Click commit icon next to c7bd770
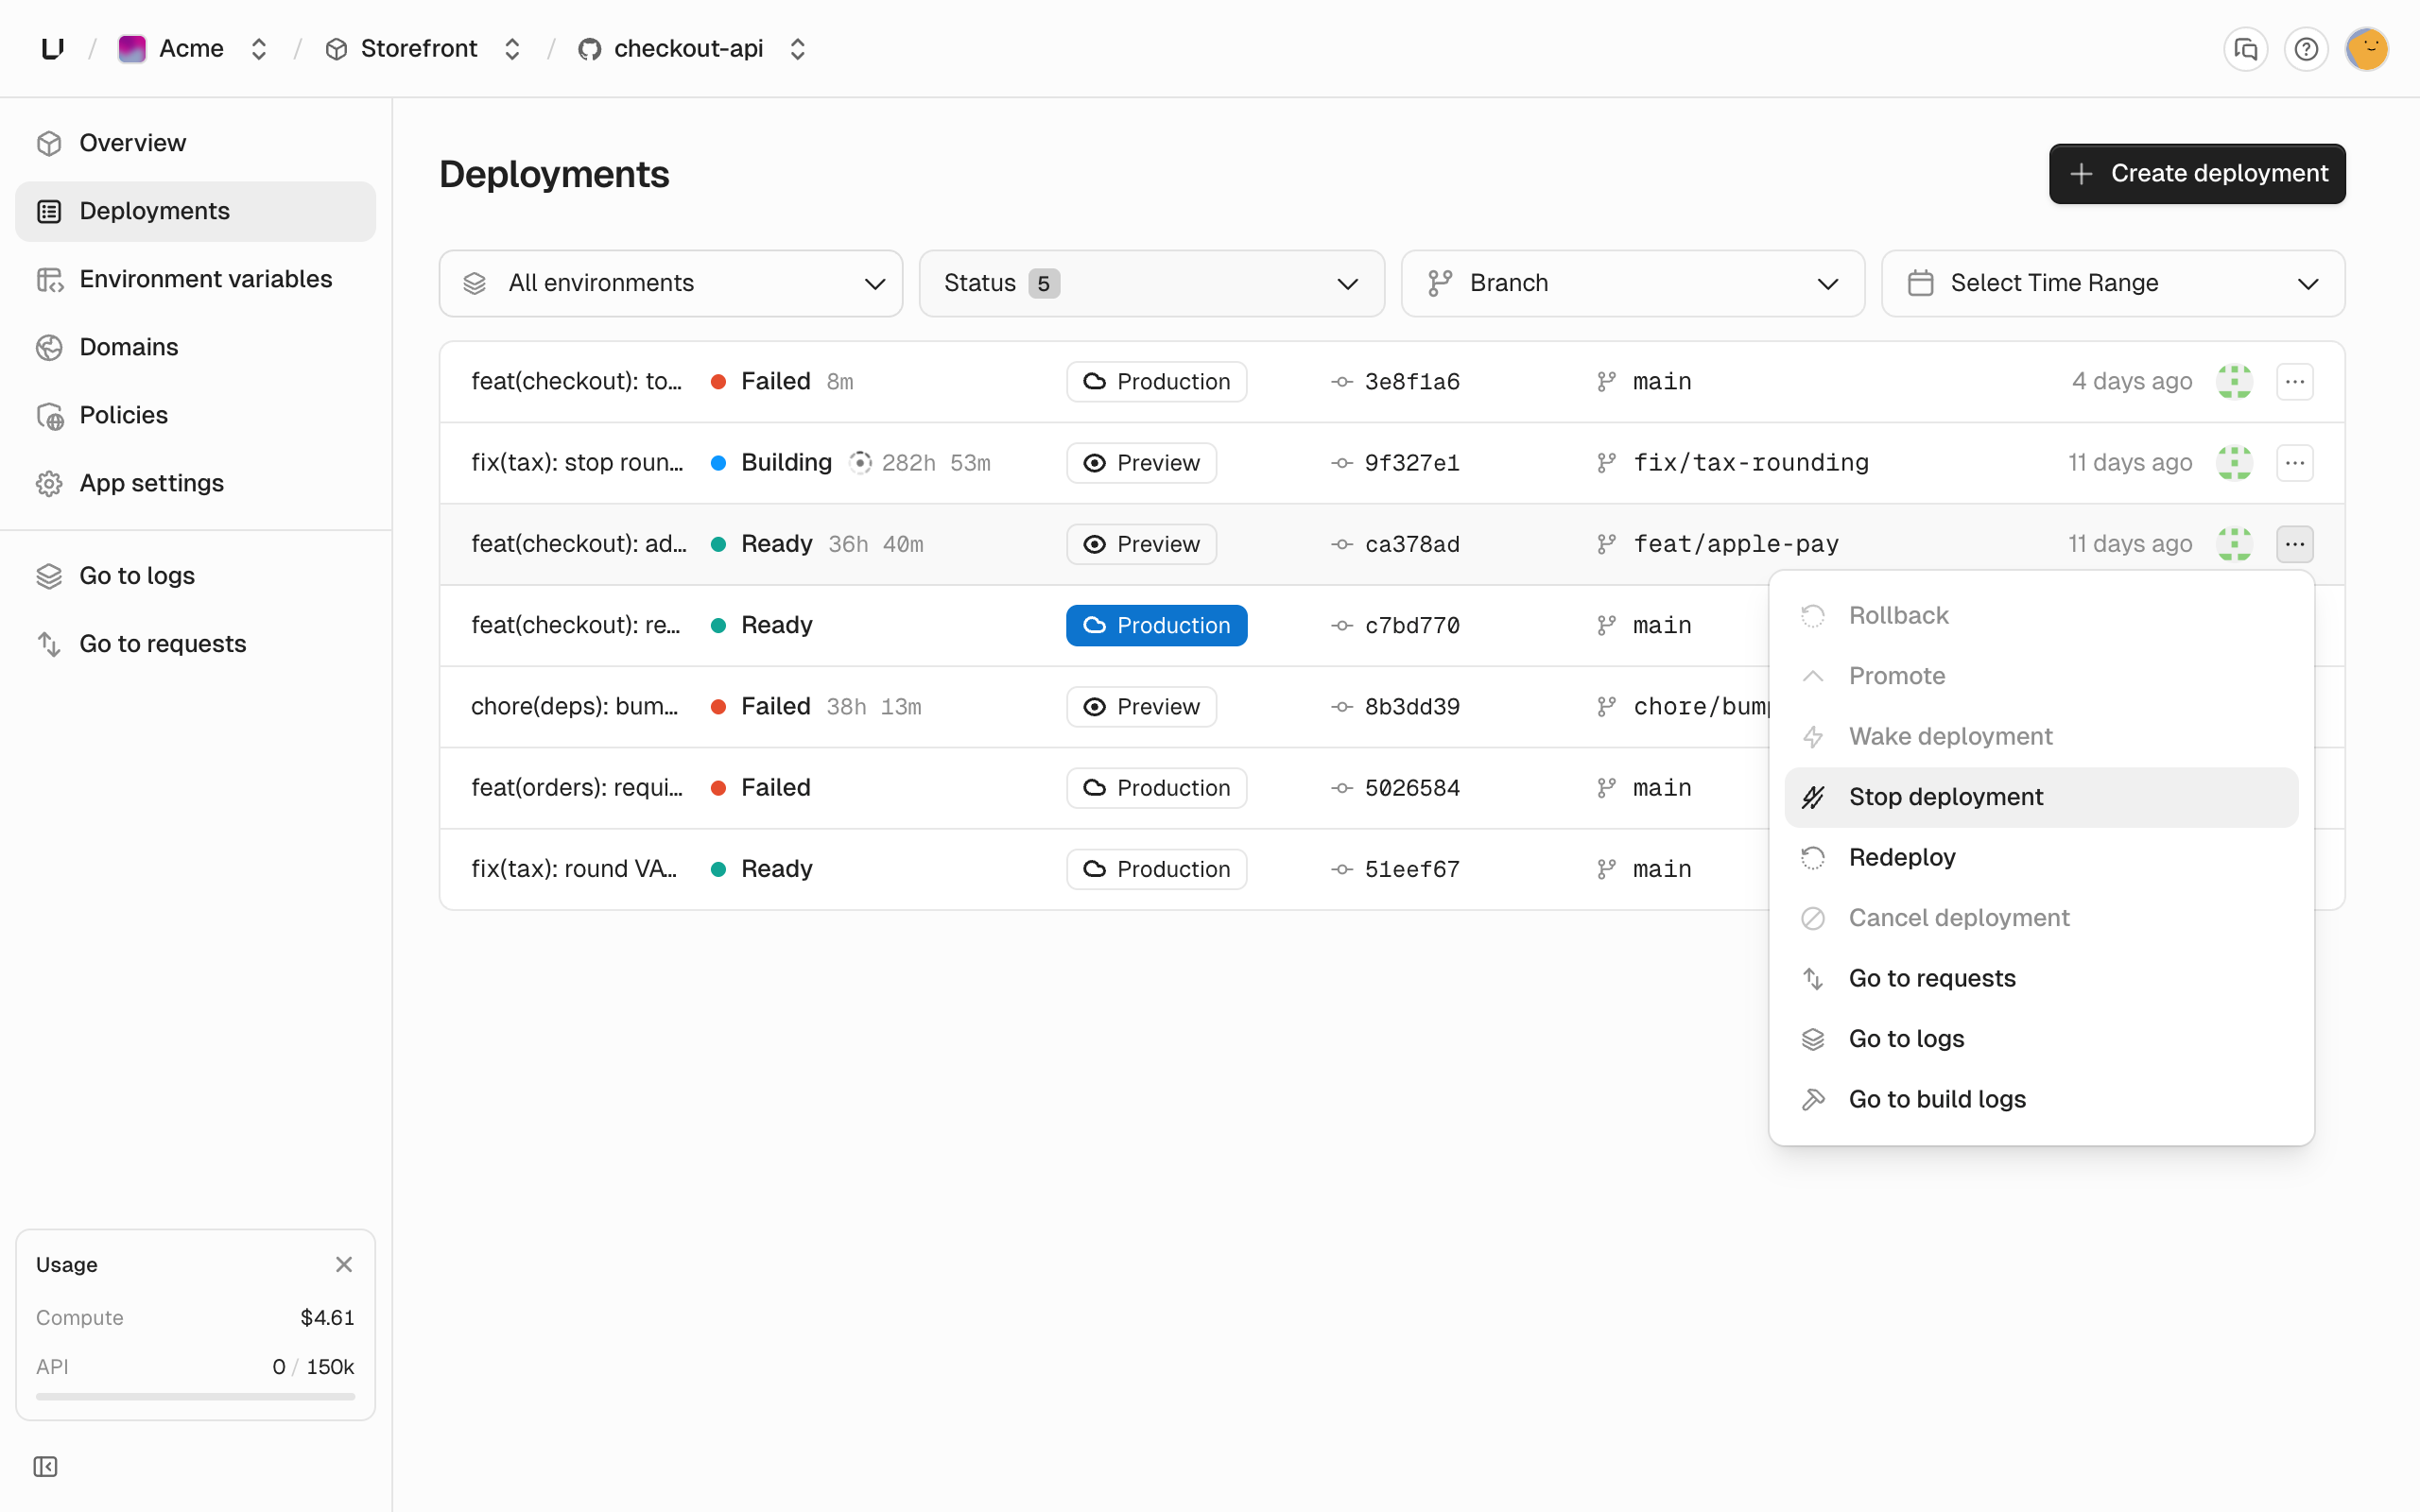This screenshot has width=2420, height=1512. click(x=1342, y=625)
